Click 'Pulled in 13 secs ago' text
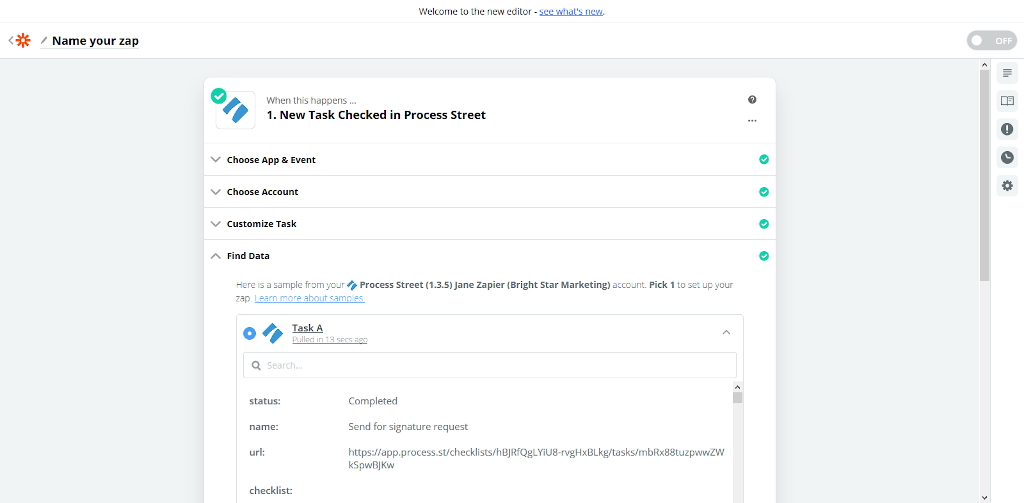1024x503 pixels. click(x=329, y=340)
